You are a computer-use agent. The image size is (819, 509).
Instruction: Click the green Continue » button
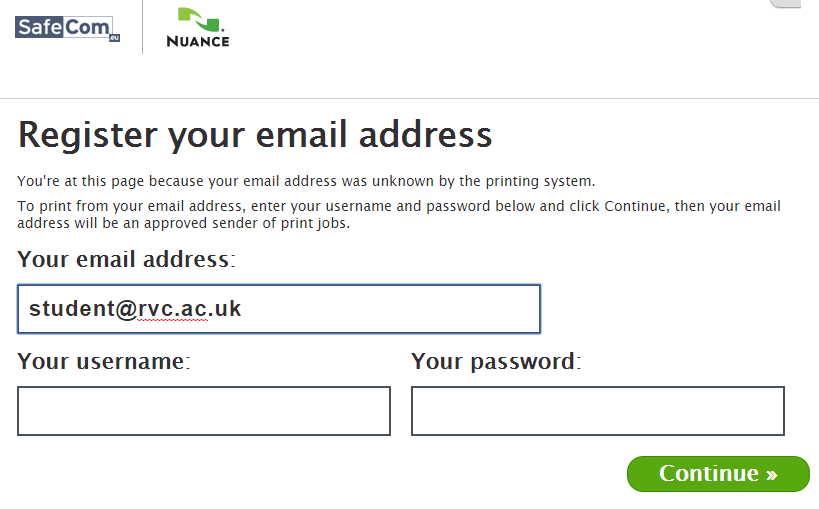pos(718,474)
